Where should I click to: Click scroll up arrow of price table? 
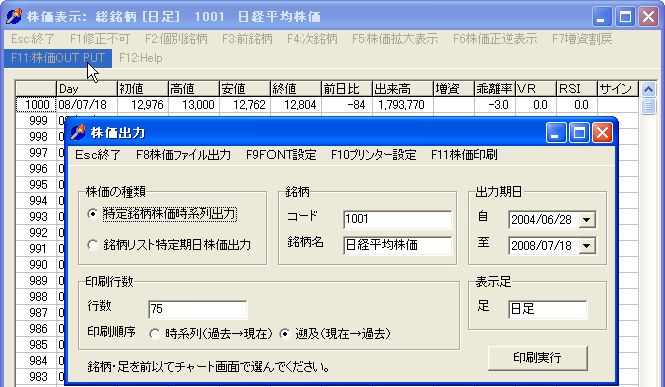(x=648, y=89)
